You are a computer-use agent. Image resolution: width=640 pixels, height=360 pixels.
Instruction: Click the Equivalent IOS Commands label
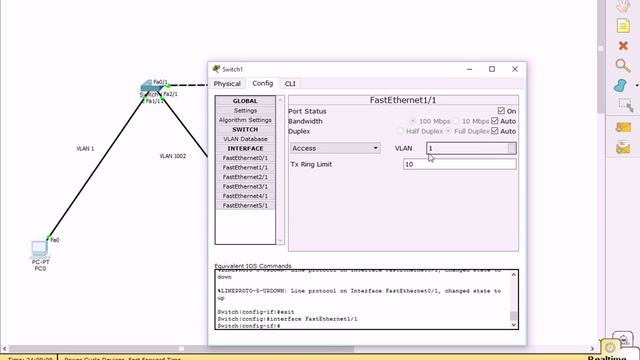253,266
